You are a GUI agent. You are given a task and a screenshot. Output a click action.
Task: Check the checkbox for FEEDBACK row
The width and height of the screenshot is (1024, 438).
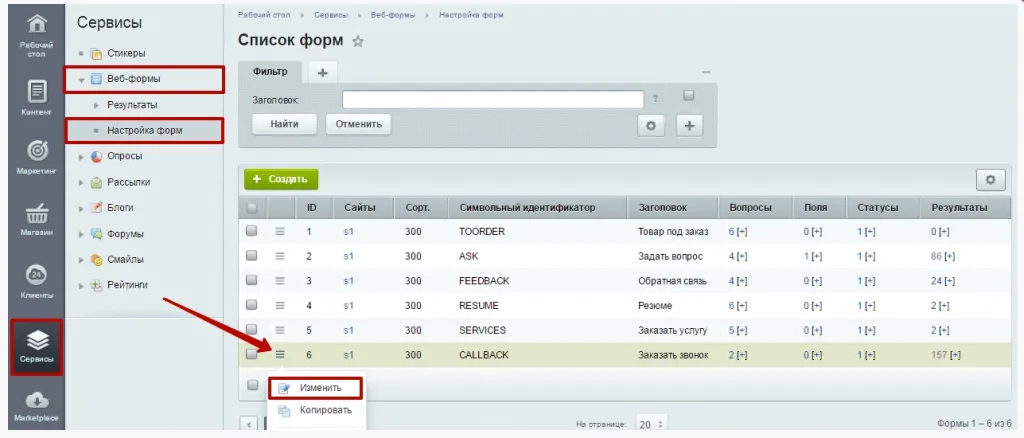click(252, 280)
